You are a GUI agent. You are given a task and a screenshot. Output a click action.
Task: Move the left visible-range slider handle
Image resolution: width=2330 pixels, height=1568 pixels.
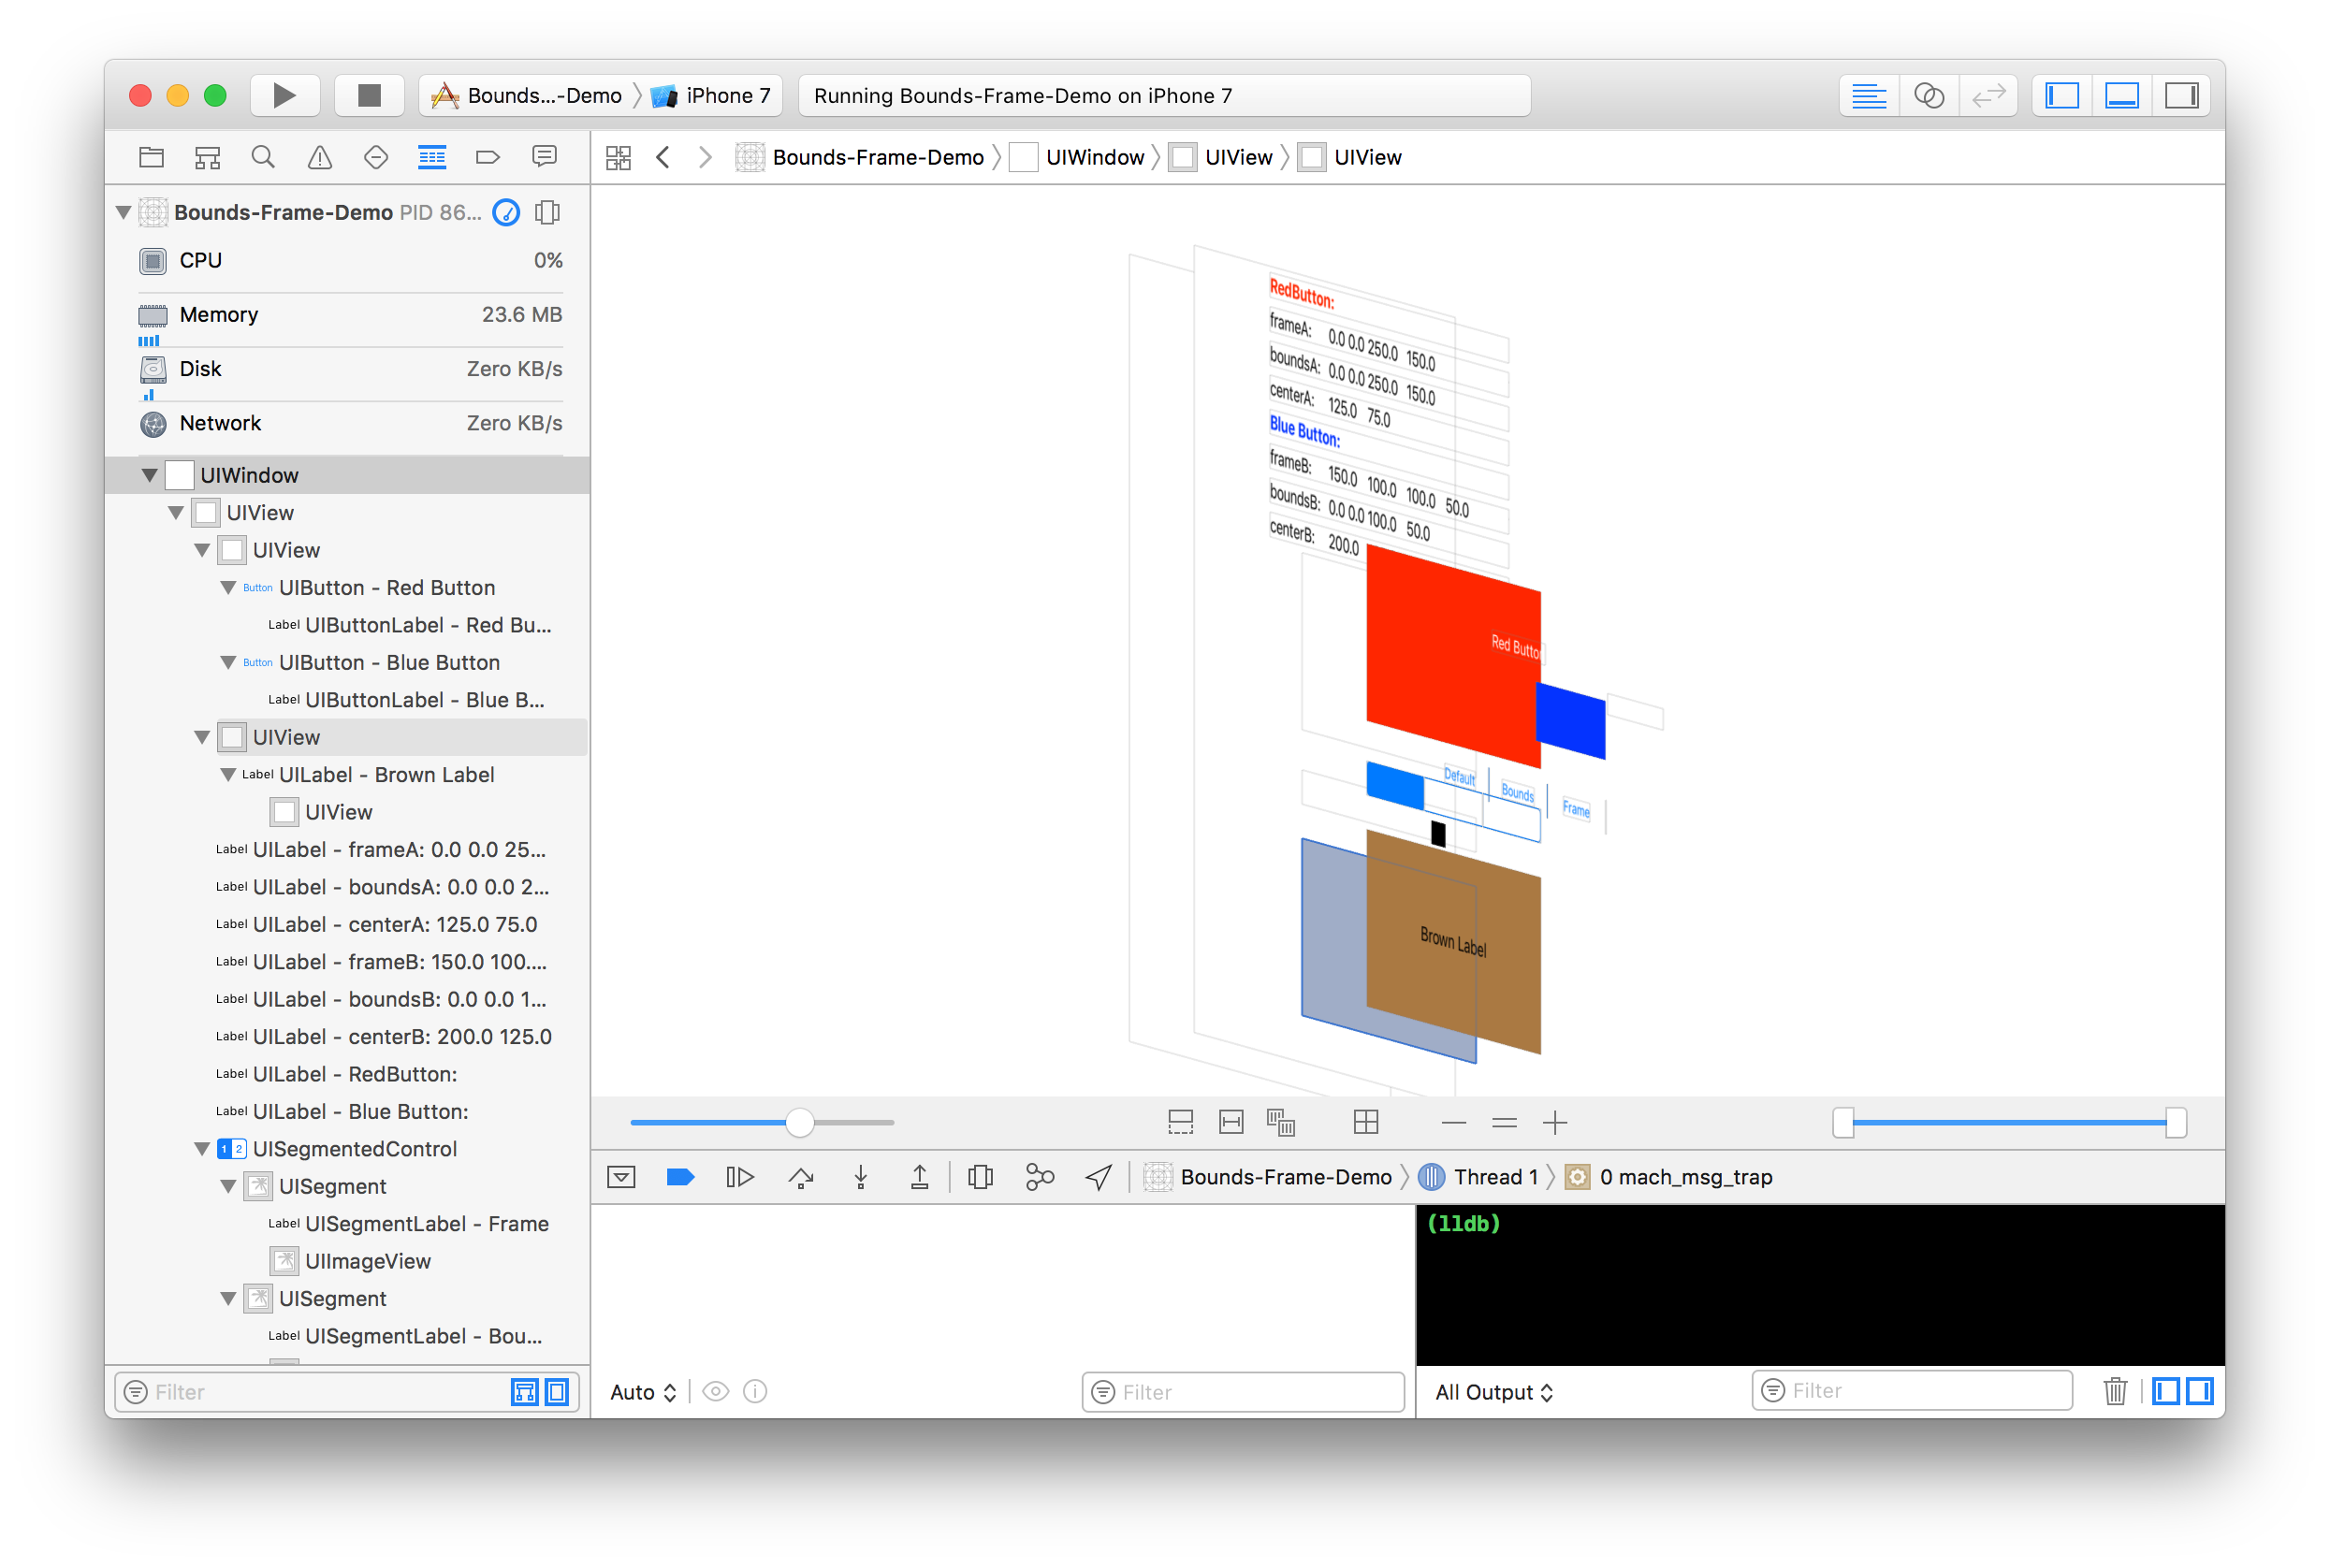(x=1843, y=1122)
